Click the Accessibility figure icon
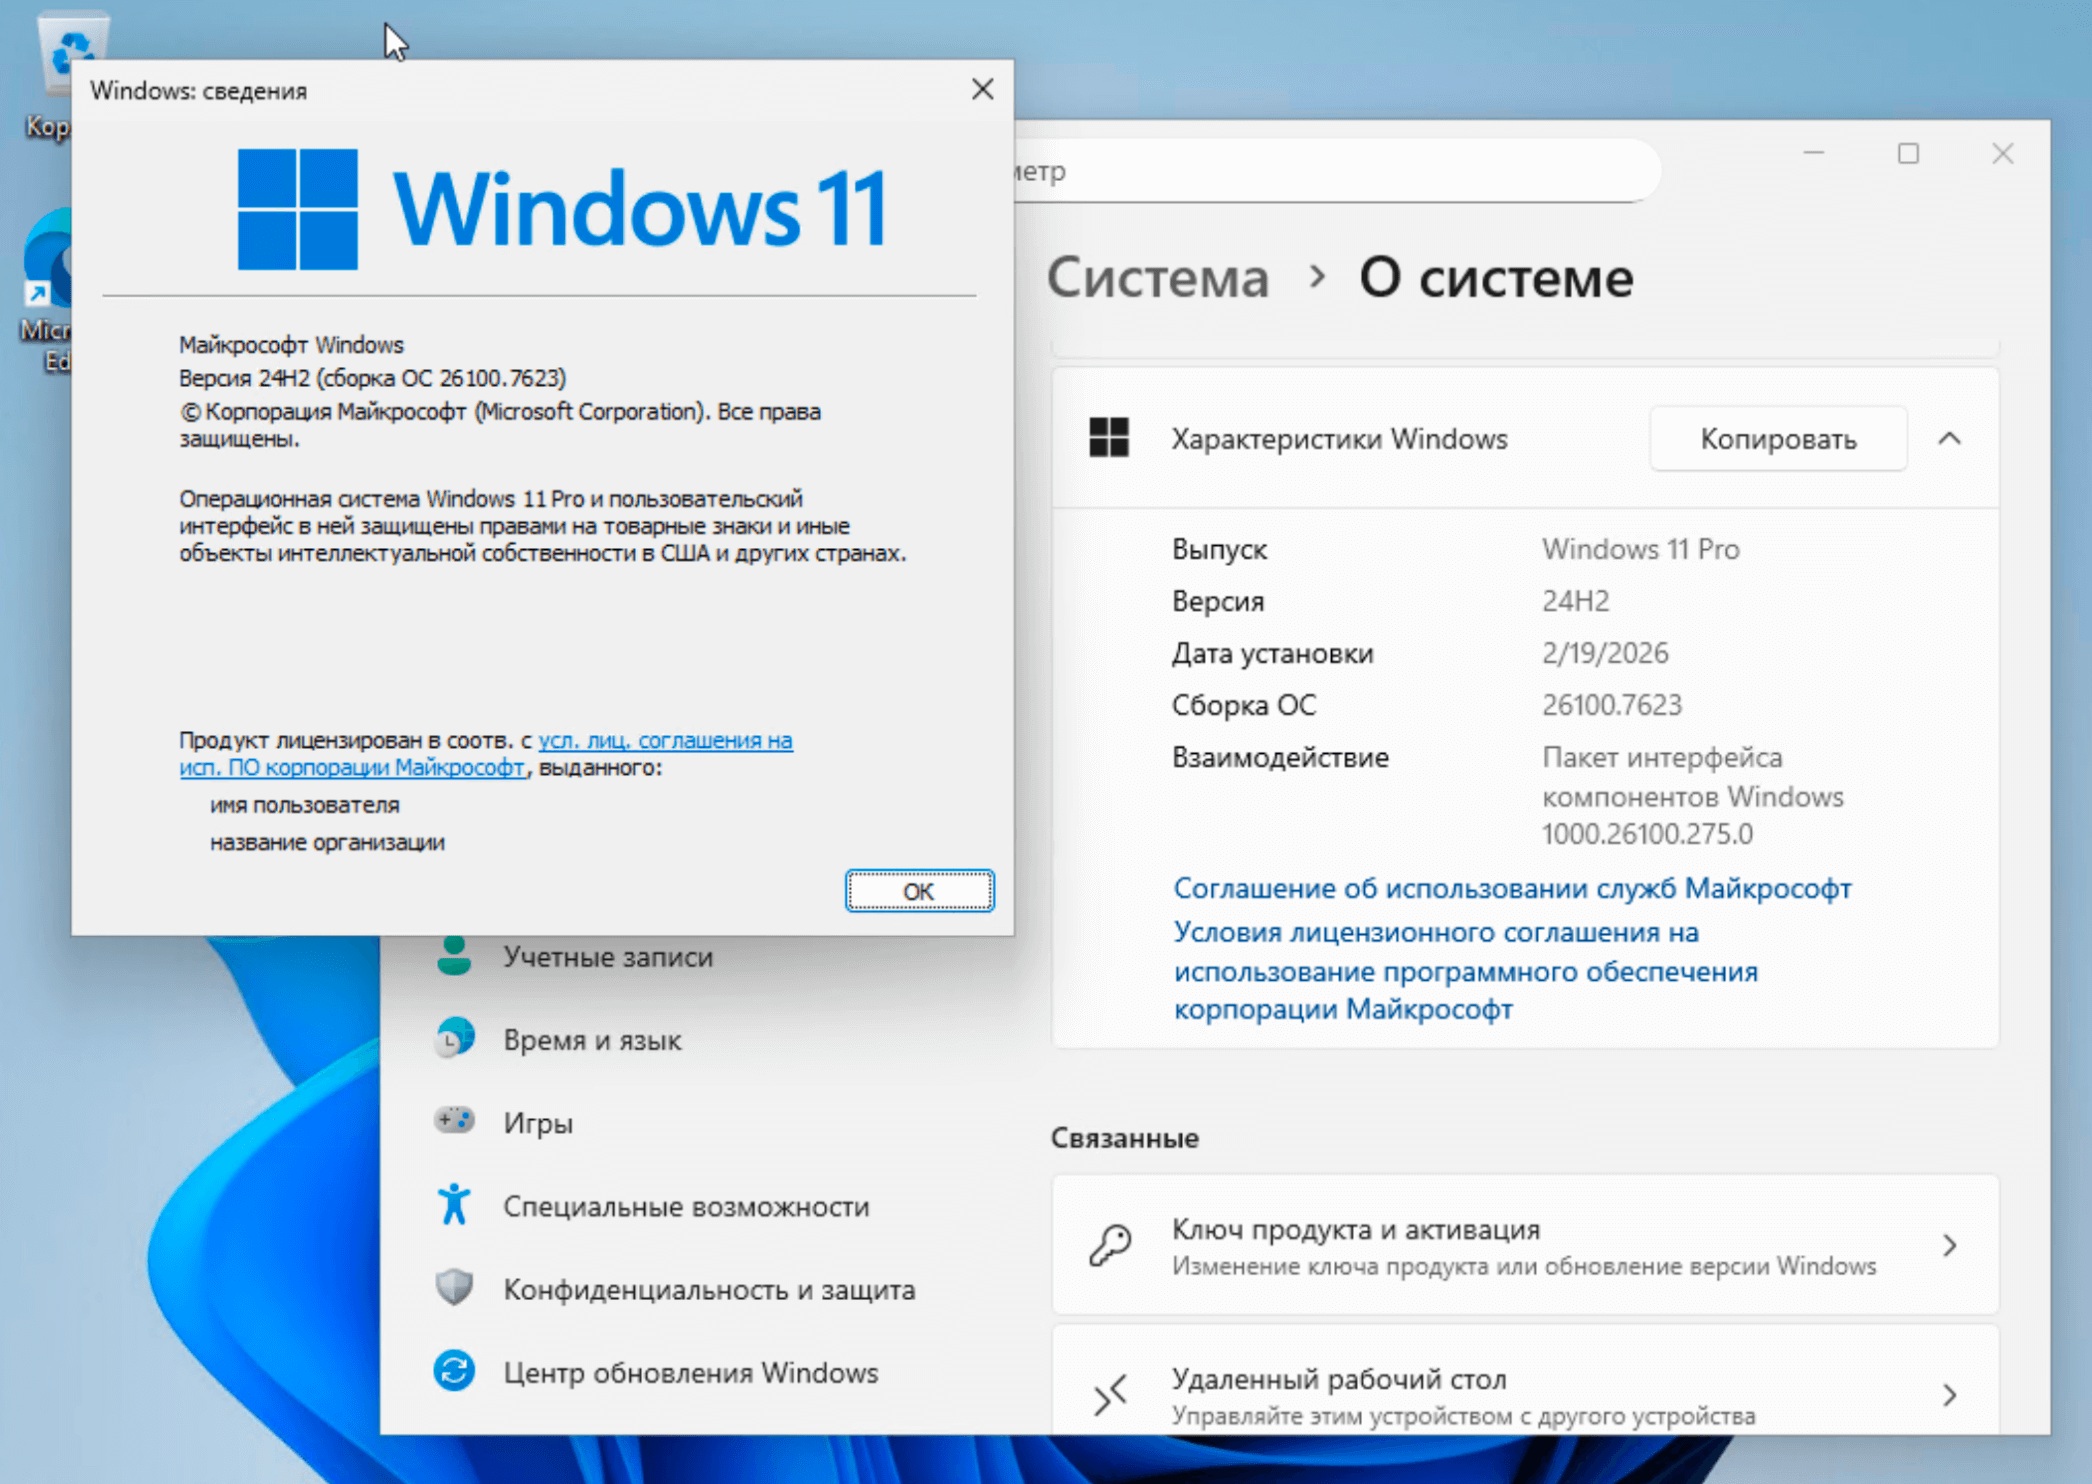 (455, 1205)
